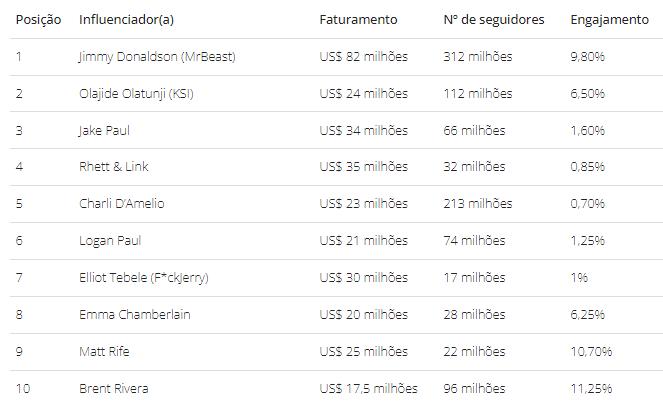663x403 pixels.
Task: Select the US$ 17,5 milhões revenue cell
Action: coord(368,388)
